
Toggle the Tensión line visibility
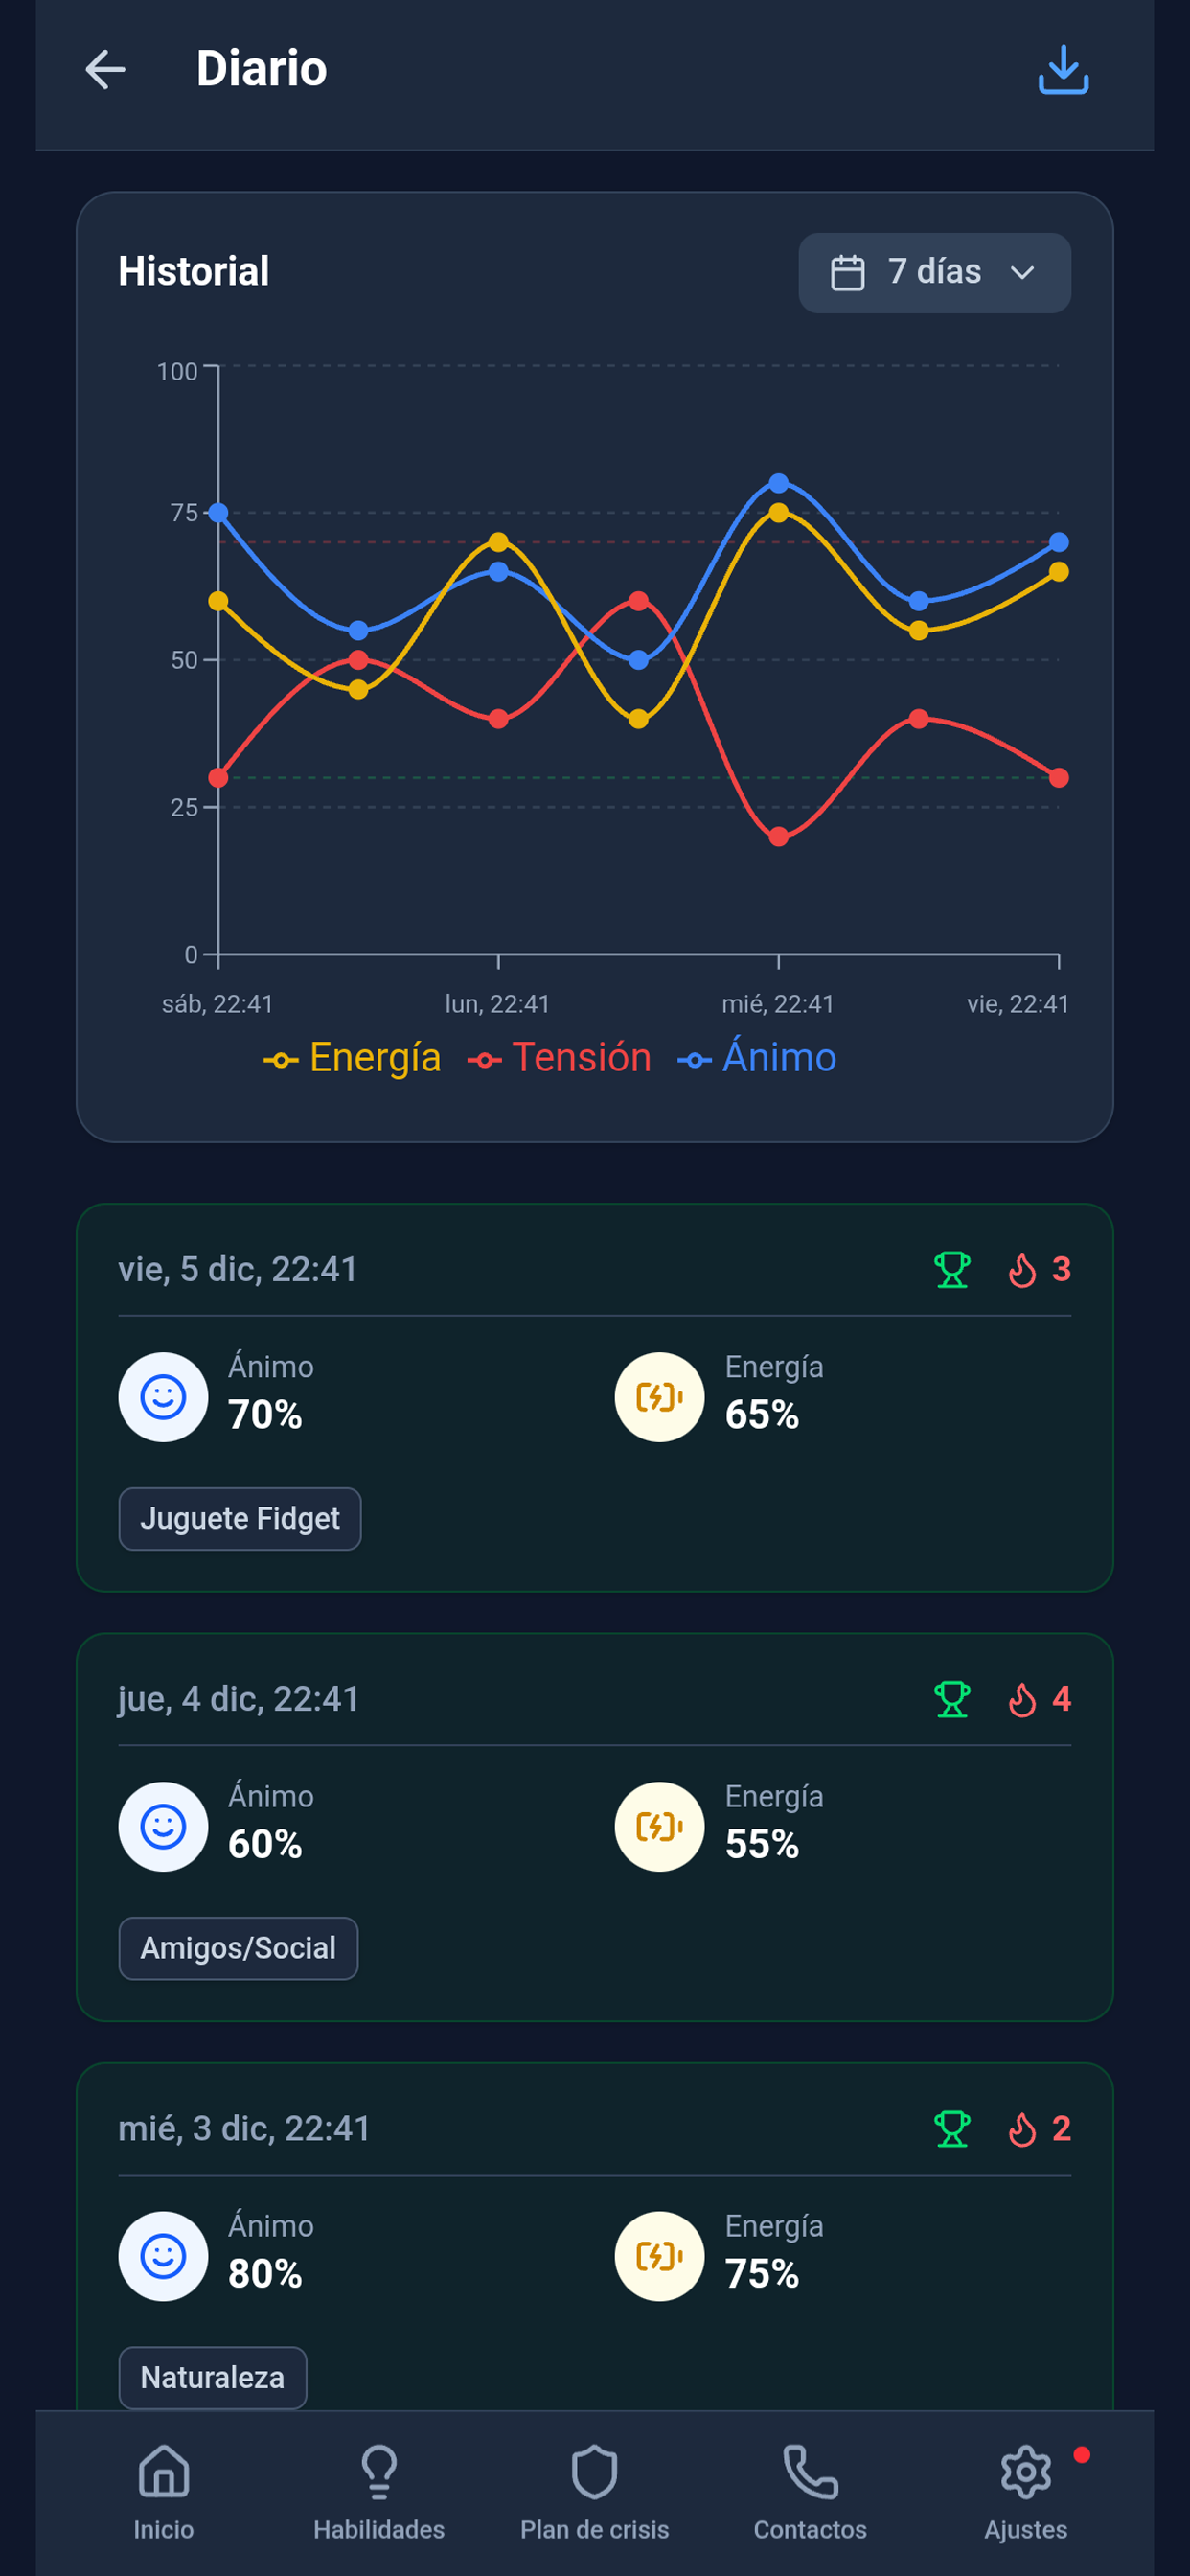pyautogui.click(x=563, y=1057)
